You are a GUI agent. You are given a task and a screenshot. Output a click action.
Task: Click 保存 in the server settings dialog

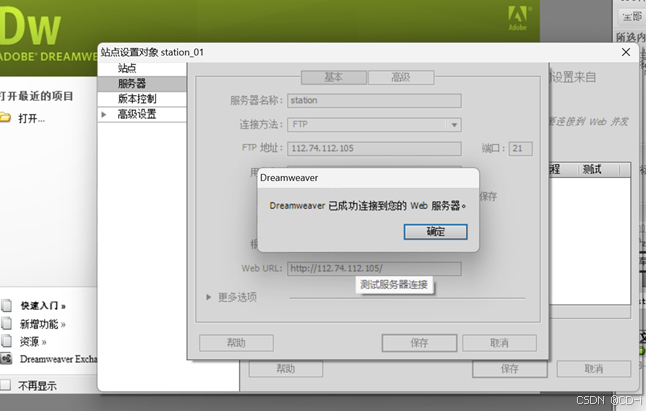click(x=419, y=343)
